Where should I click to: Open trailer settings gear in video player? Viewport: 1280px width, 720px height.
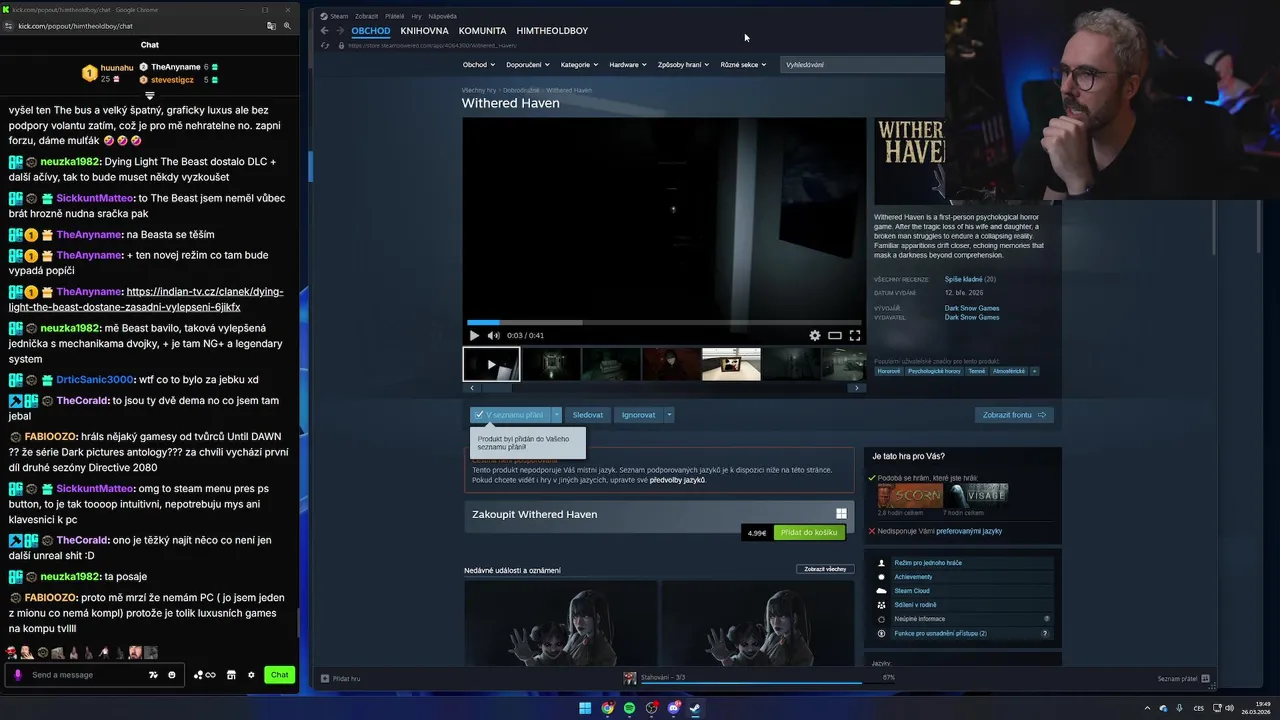pyautogui.click(x=815, y=336)
